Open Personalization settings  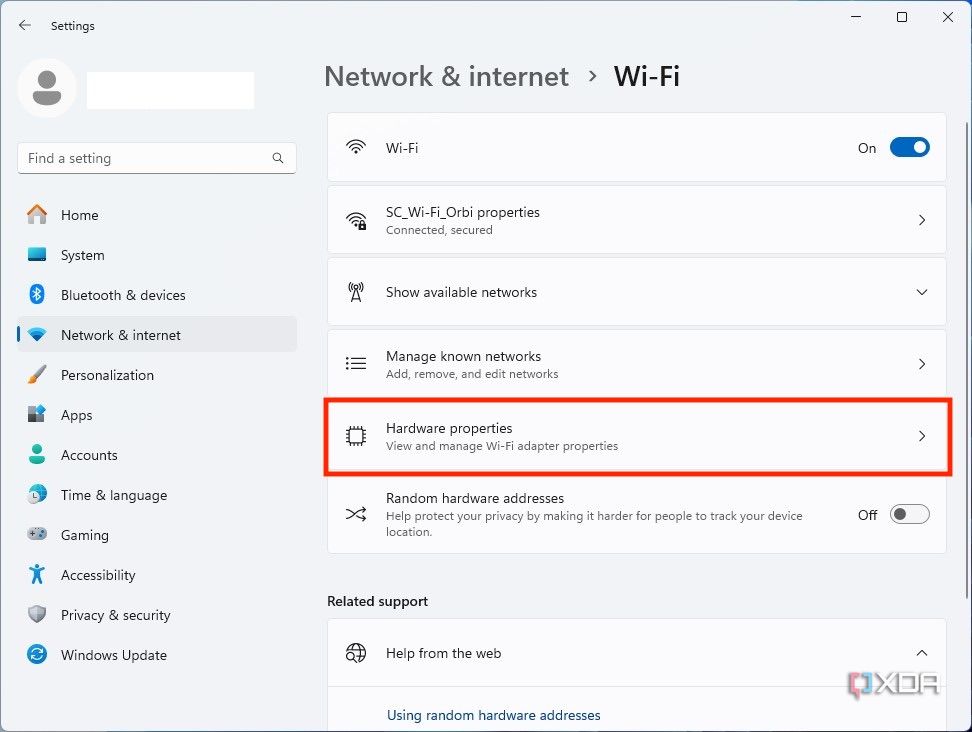click(157, 375)
